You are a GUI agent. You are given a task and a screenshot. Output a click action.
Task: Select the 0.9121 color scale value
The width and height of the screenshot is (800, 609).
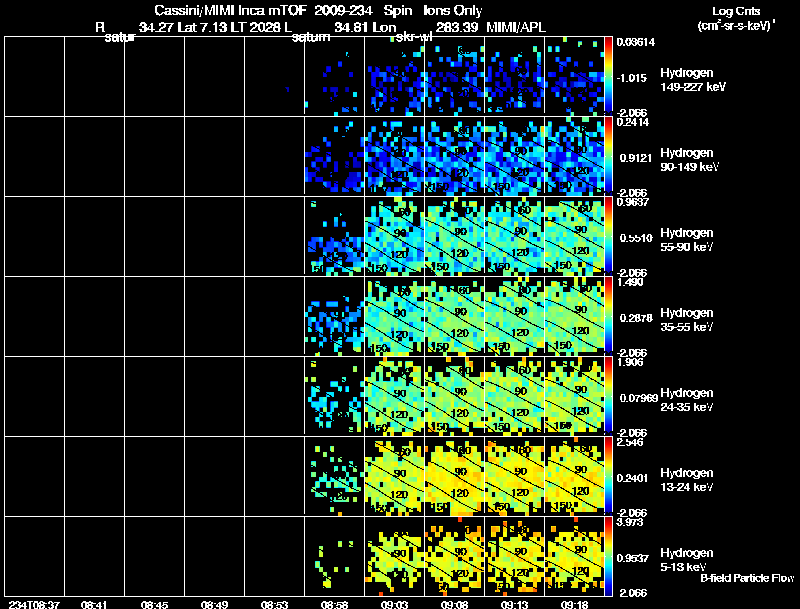click(636, 158)
